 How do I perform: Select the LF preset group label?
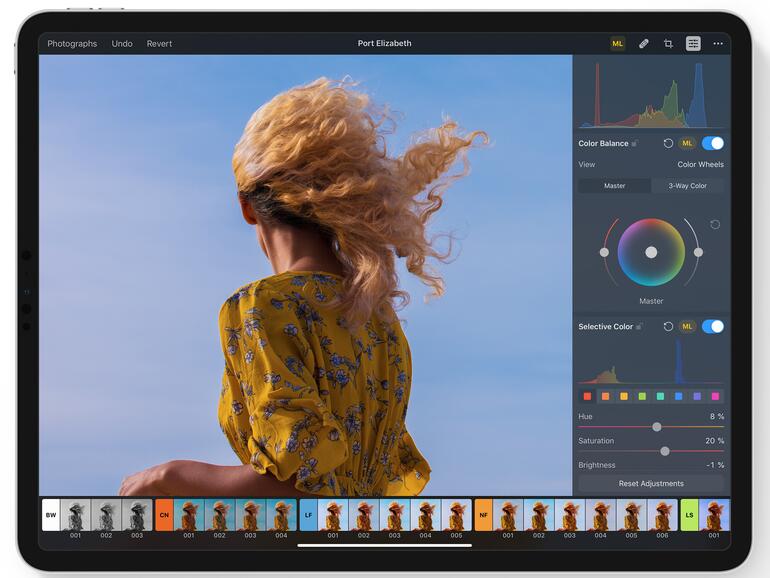click(x=308, y=515)
